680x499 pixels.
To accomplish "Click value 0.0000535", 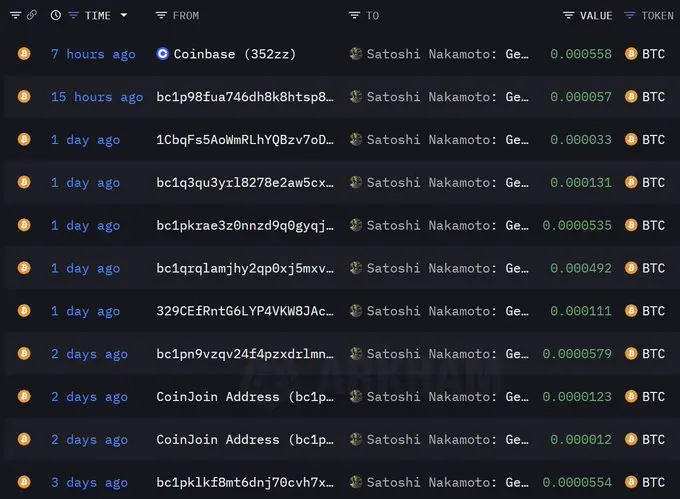I will coord(577,225).
